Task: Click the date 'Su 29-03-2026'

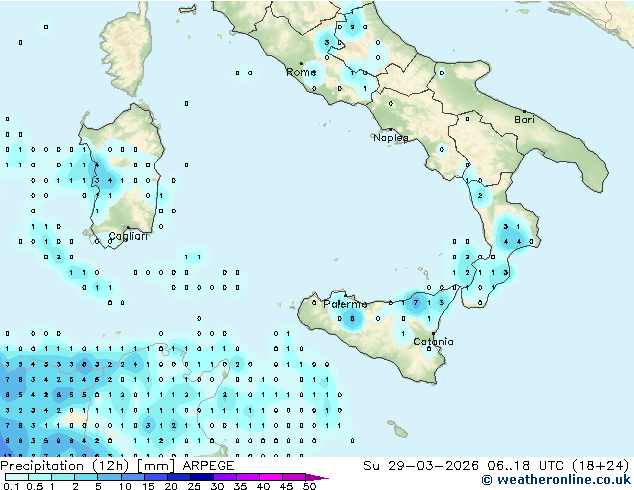Action: pos(421,466)
